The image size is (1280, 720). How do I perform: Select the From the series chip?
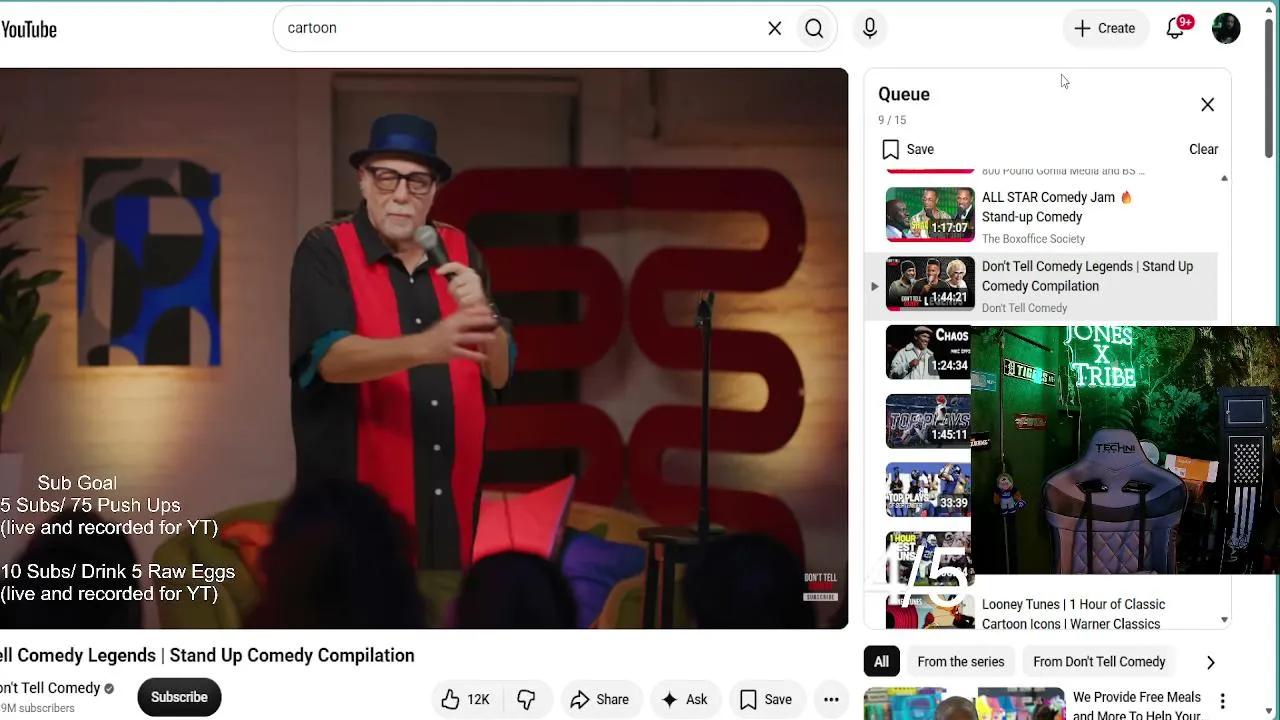click(x=961, y=662)
